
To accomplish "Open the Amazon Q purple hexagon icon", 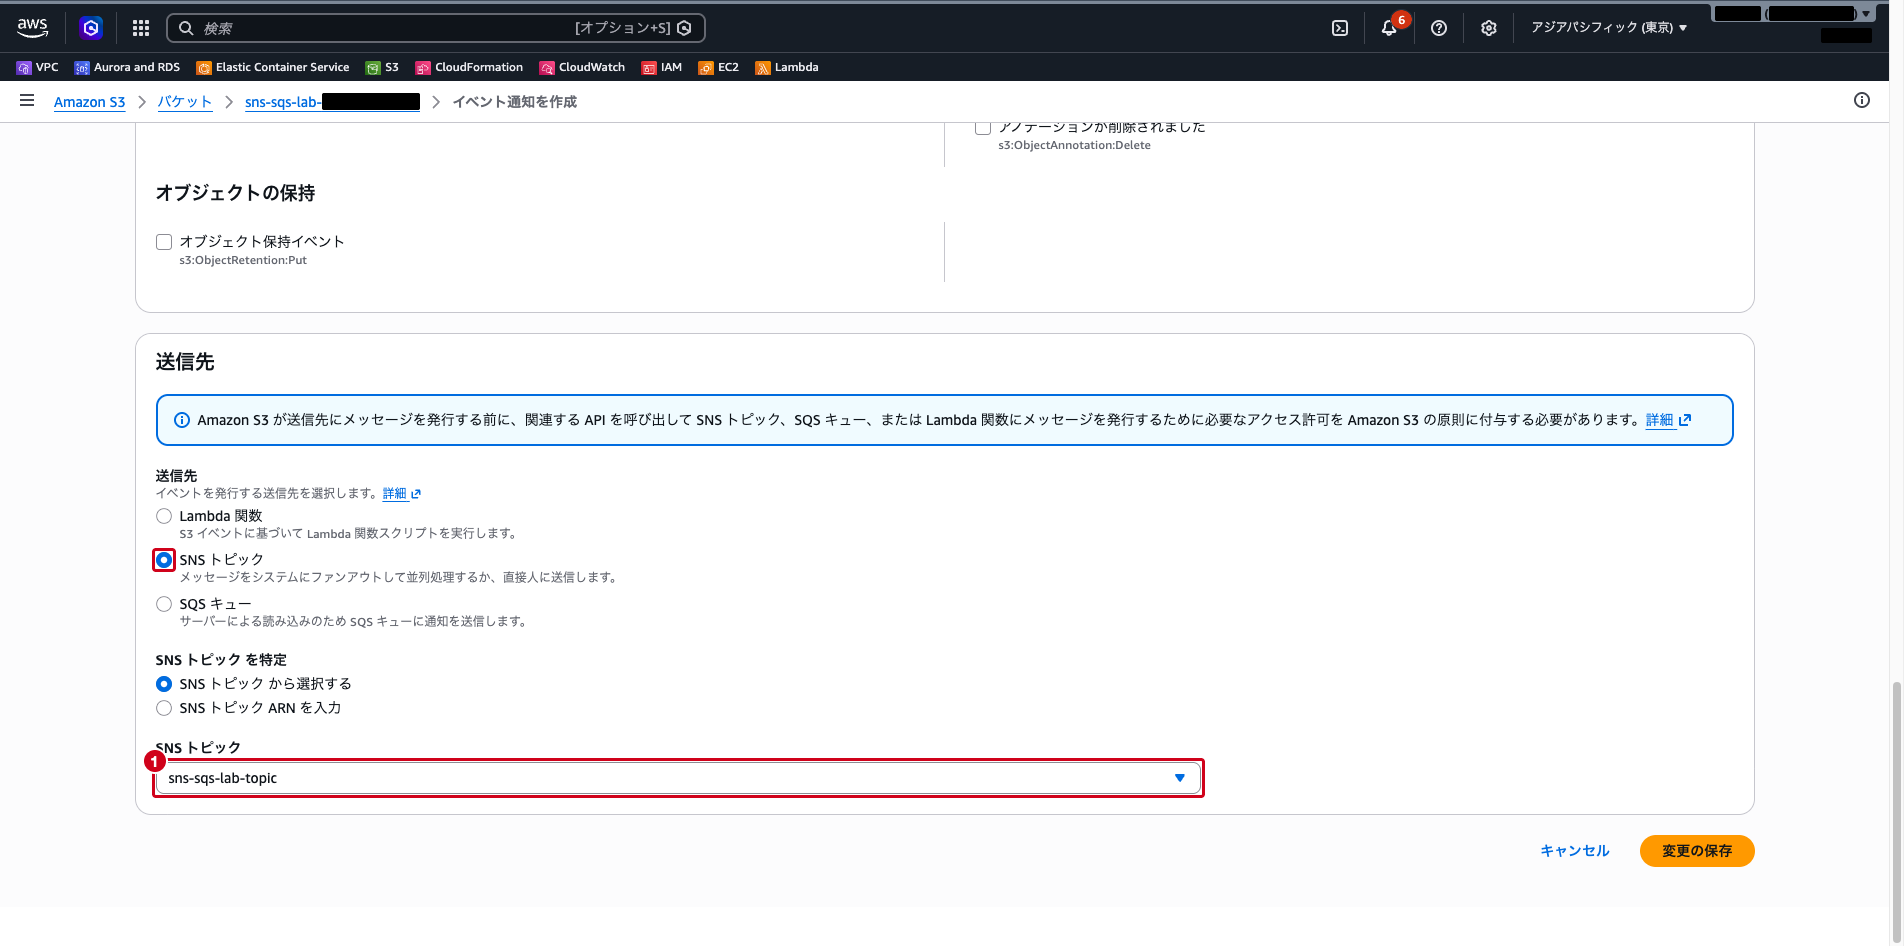I will click(91, 28).
